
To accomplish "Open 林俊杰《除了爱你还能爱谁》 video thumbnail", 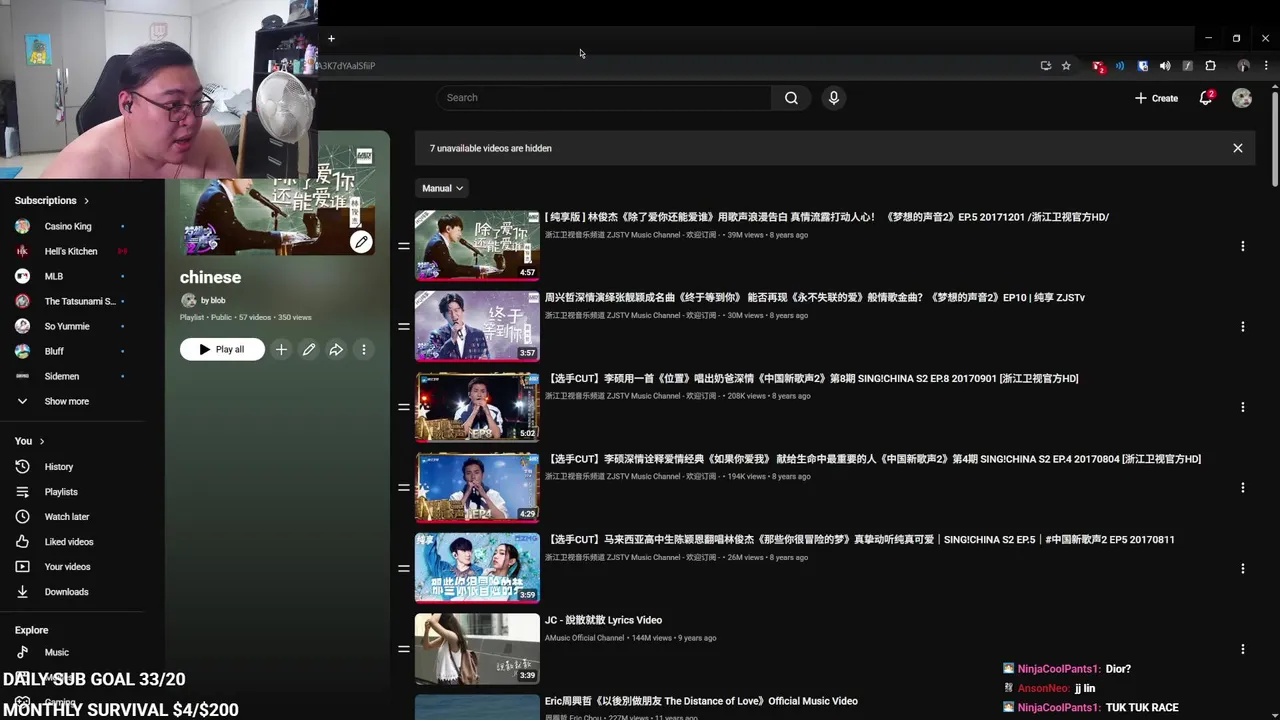I will click(477, 245).
